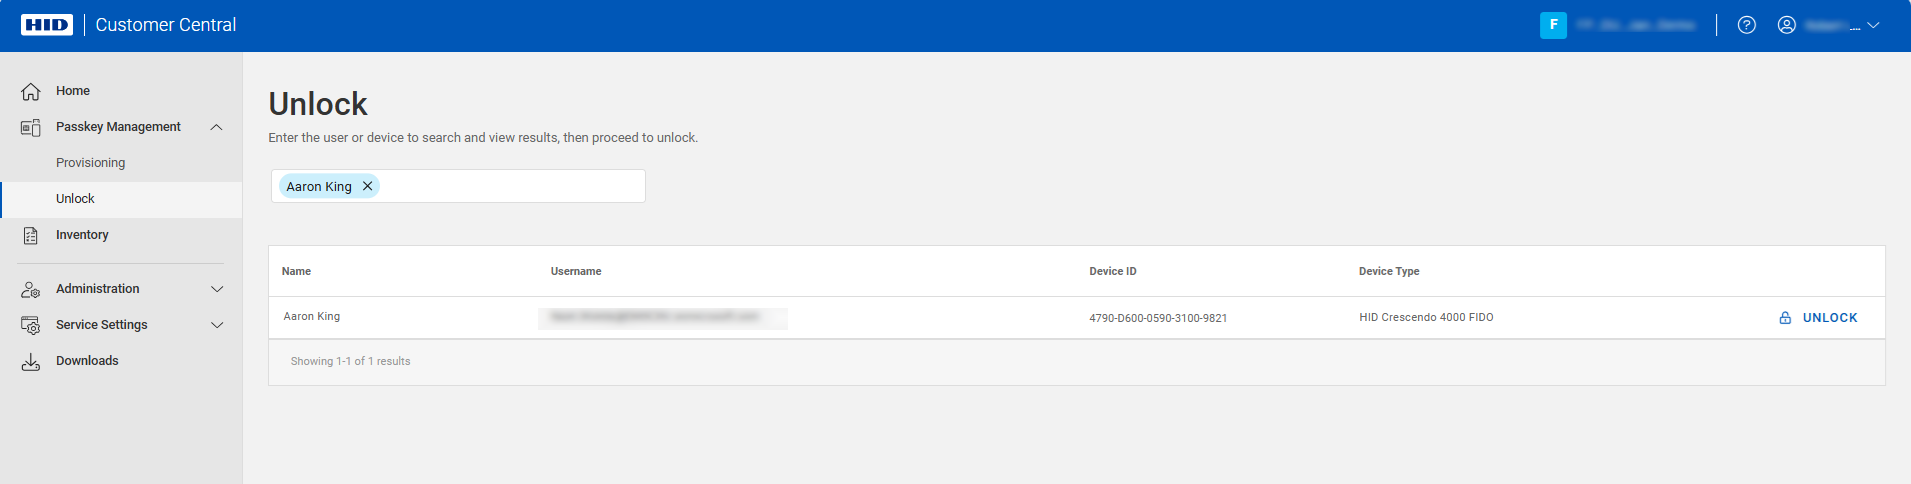Unlock Aaron King's Crescendo device
The width and height of the screenshot is (1911, 484).
(x=1819, y=318)
